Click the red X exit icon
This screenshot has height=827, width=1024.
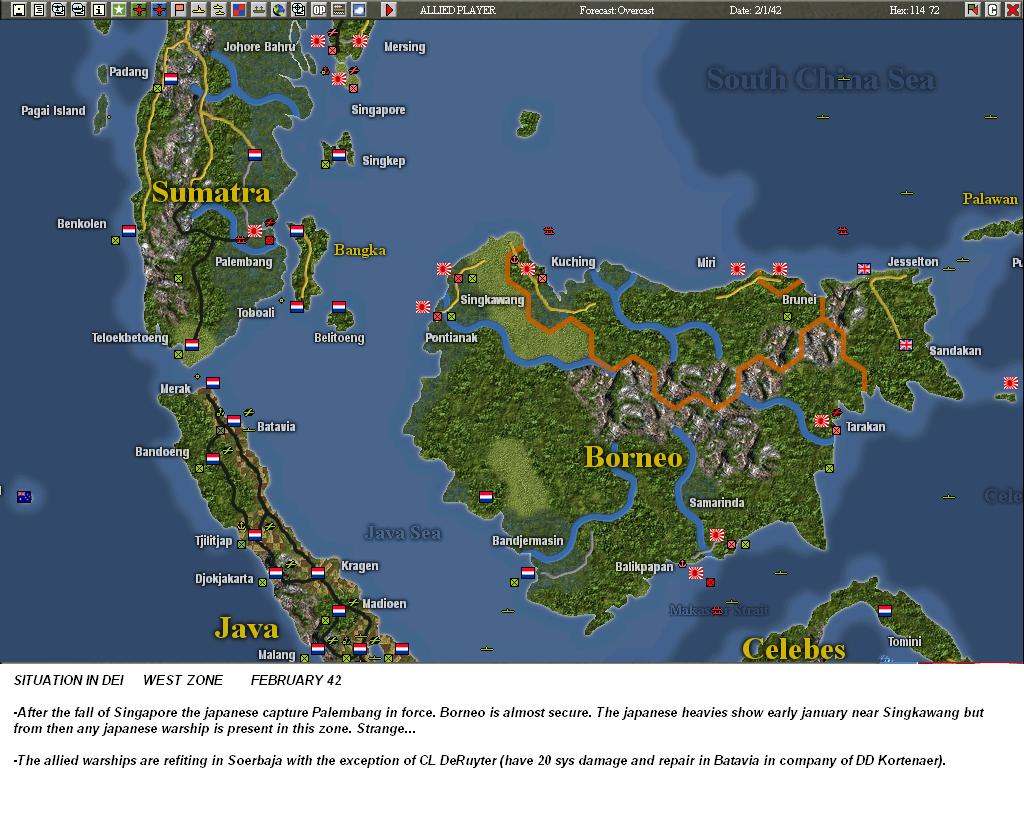pyautogui.click(x=1012, y=10)
